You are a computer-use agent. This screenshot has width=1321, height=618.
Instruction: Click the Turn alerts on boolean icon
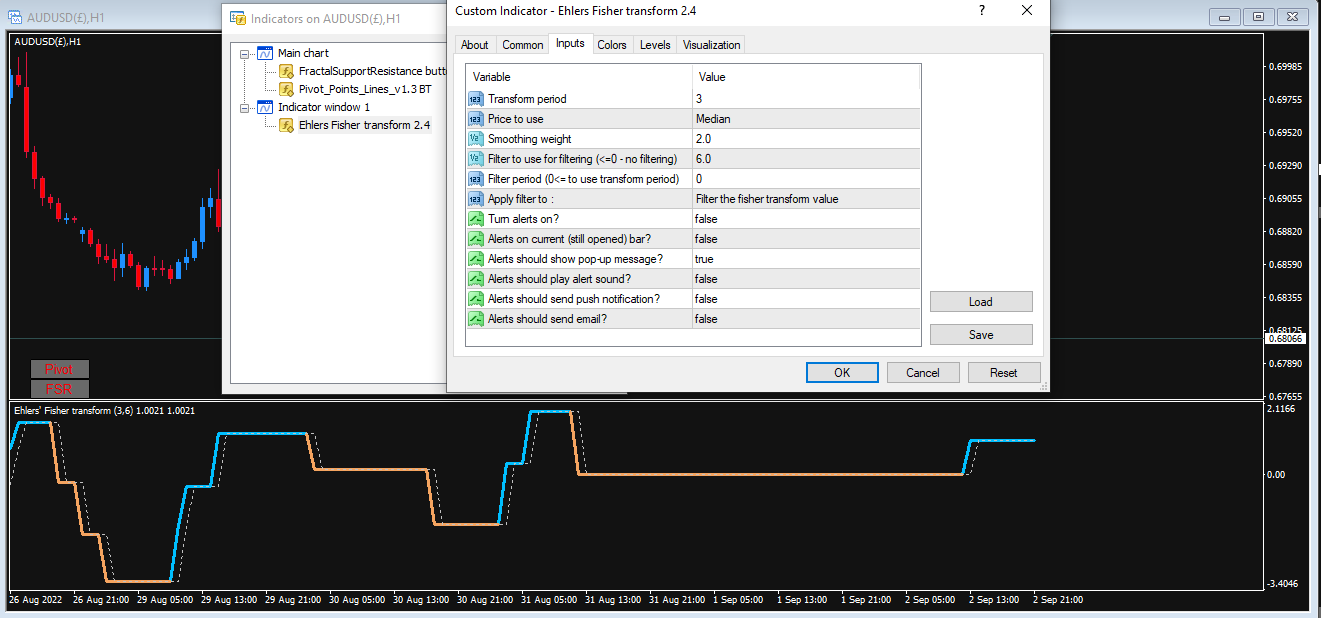point(476,219)
